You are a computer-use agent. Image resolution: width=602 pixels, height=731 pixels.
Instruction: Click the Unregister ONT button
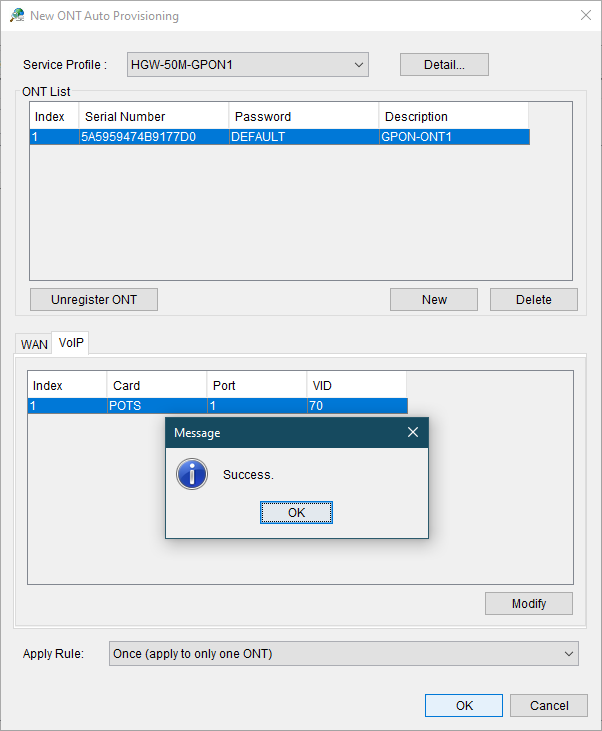coord(94,299)
